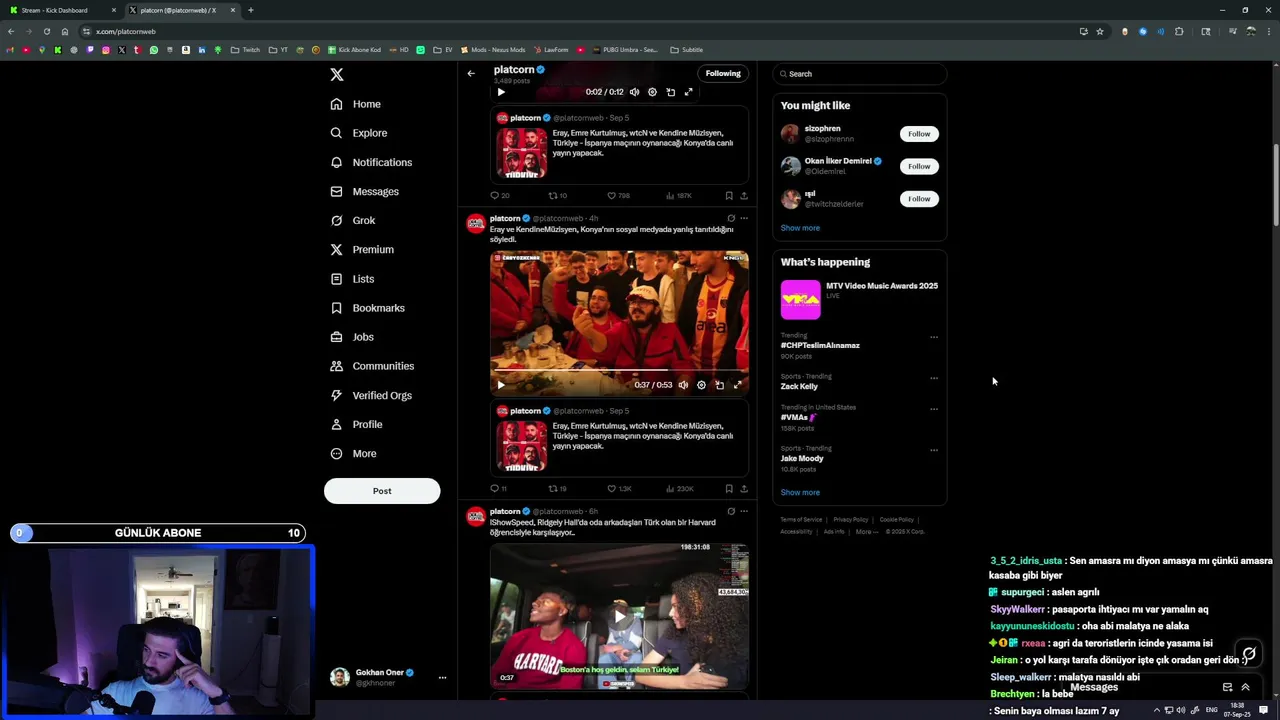Viewport: 1280px width, 720px height.
Task: Open Gokhan Oner account options menu
Action: pos(442,677)
